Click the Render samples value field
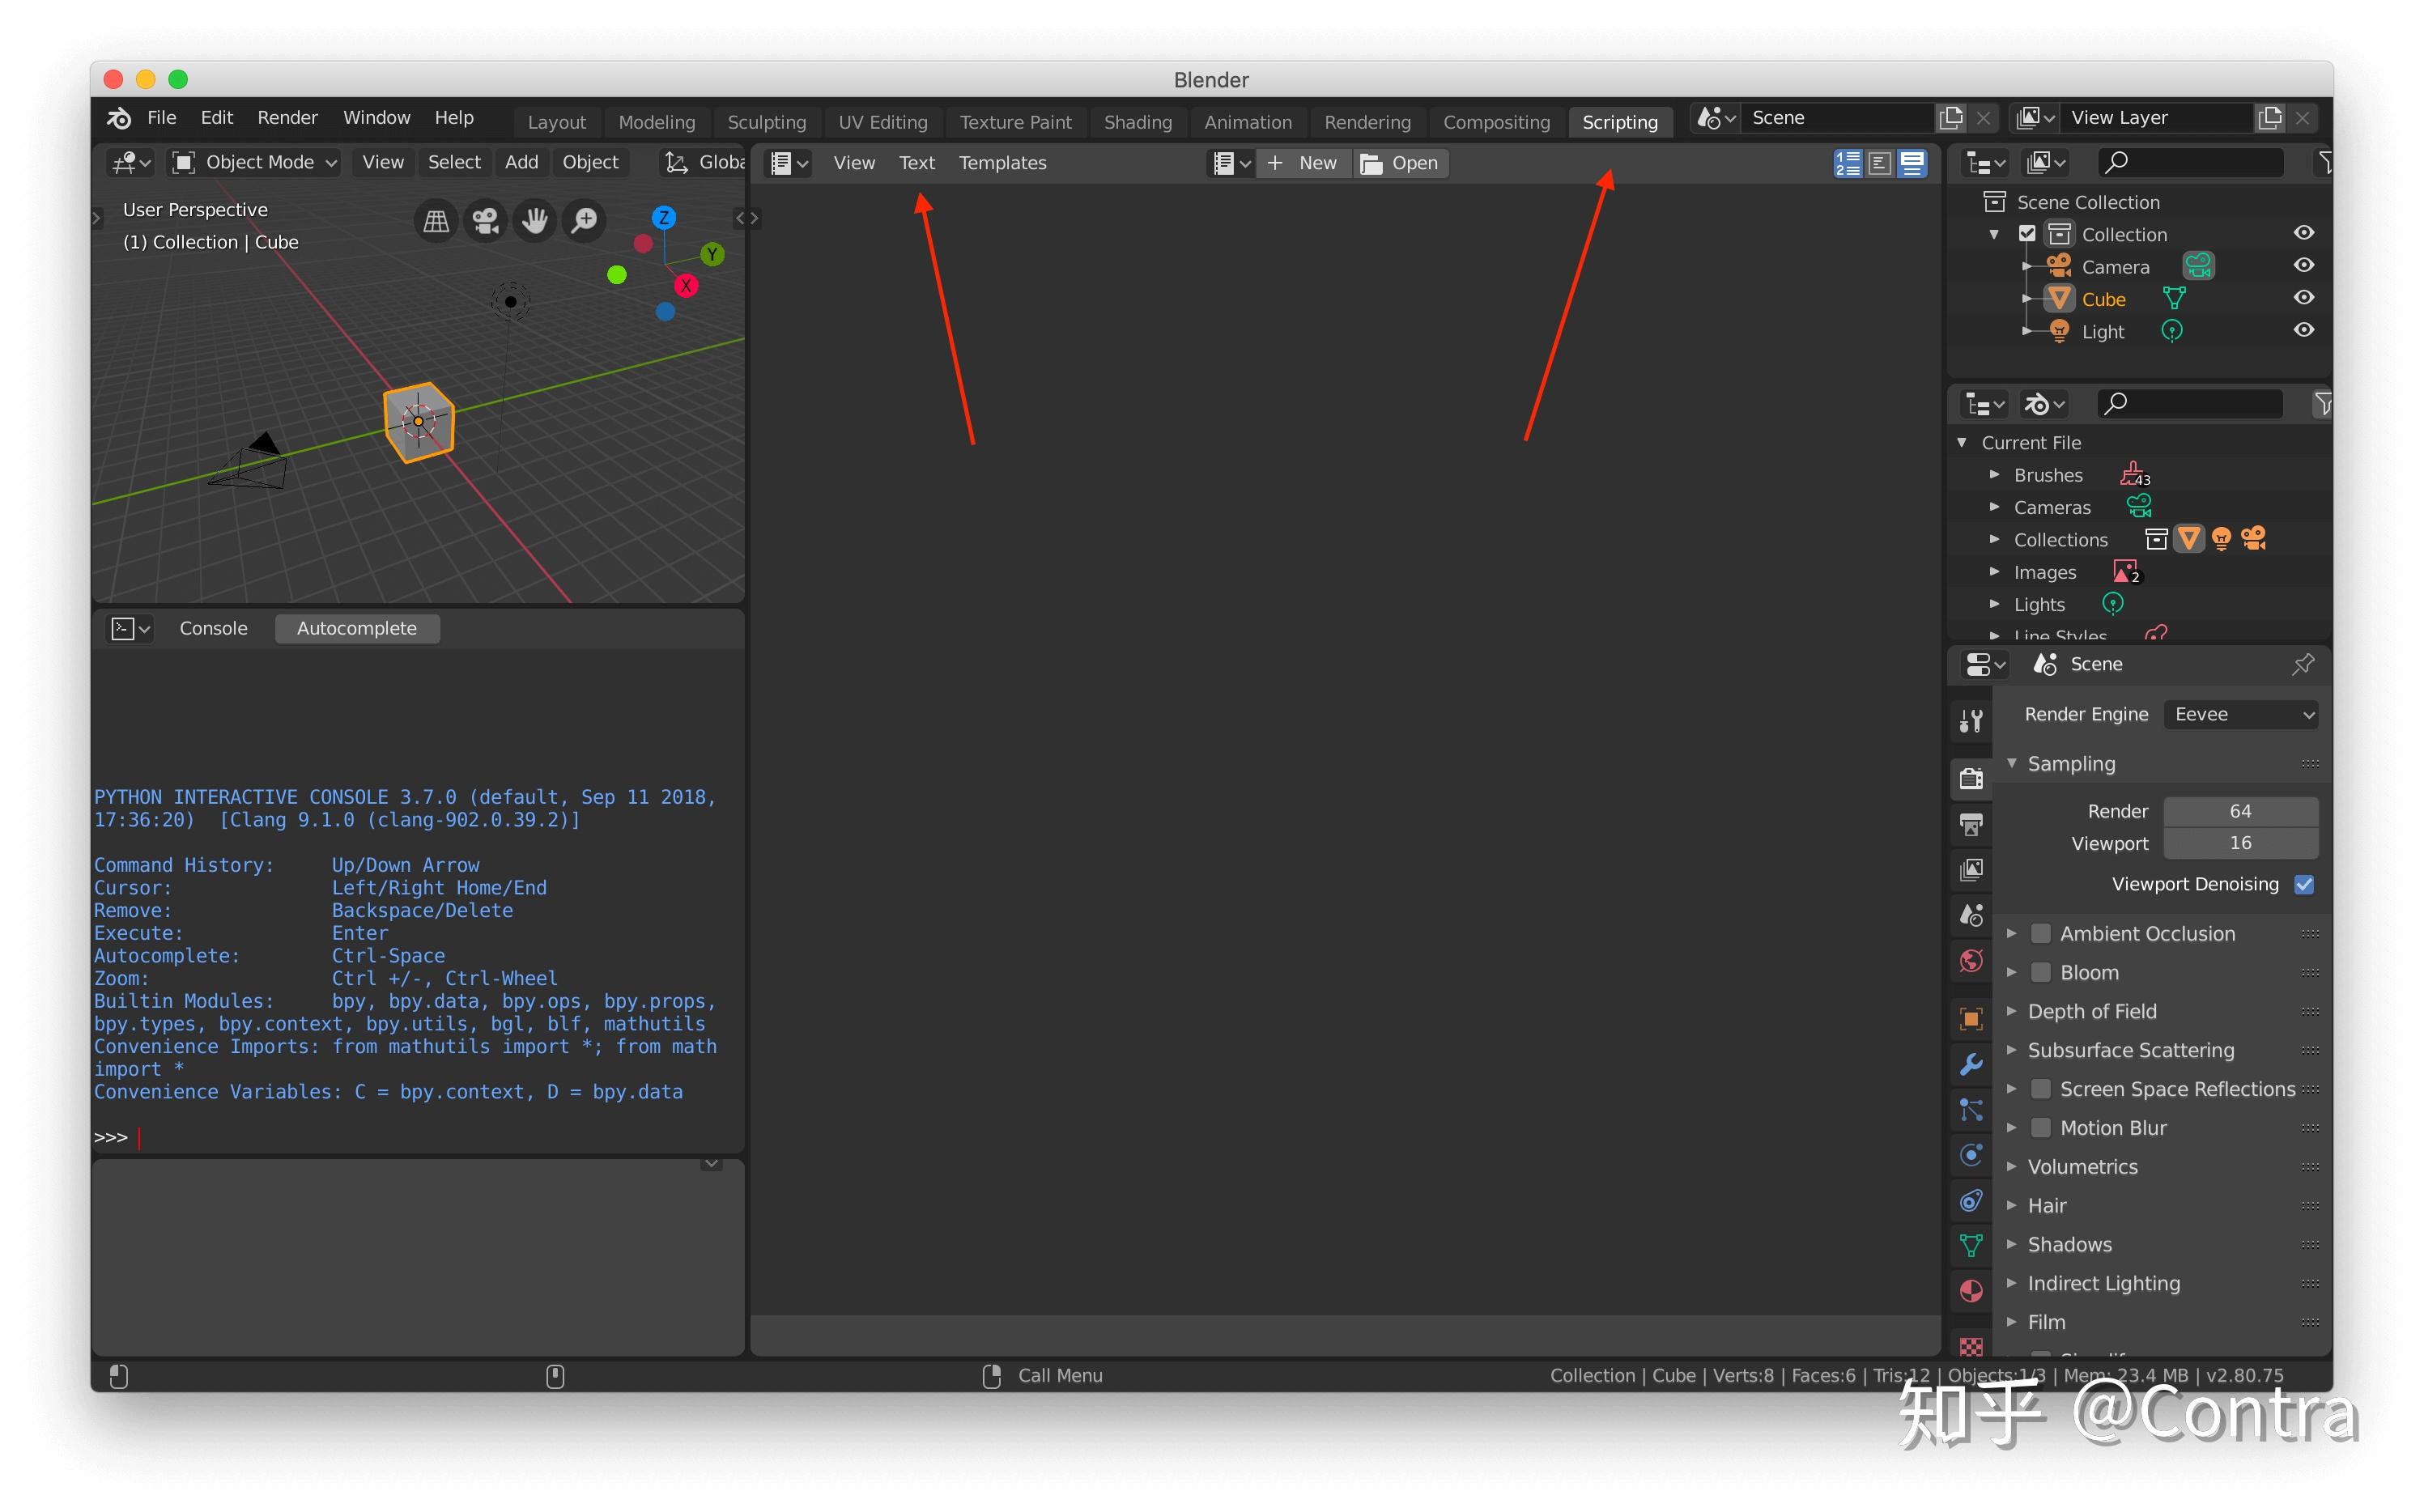The height and width of the screenshot is (1512, 2424). tap(2240, 811)
